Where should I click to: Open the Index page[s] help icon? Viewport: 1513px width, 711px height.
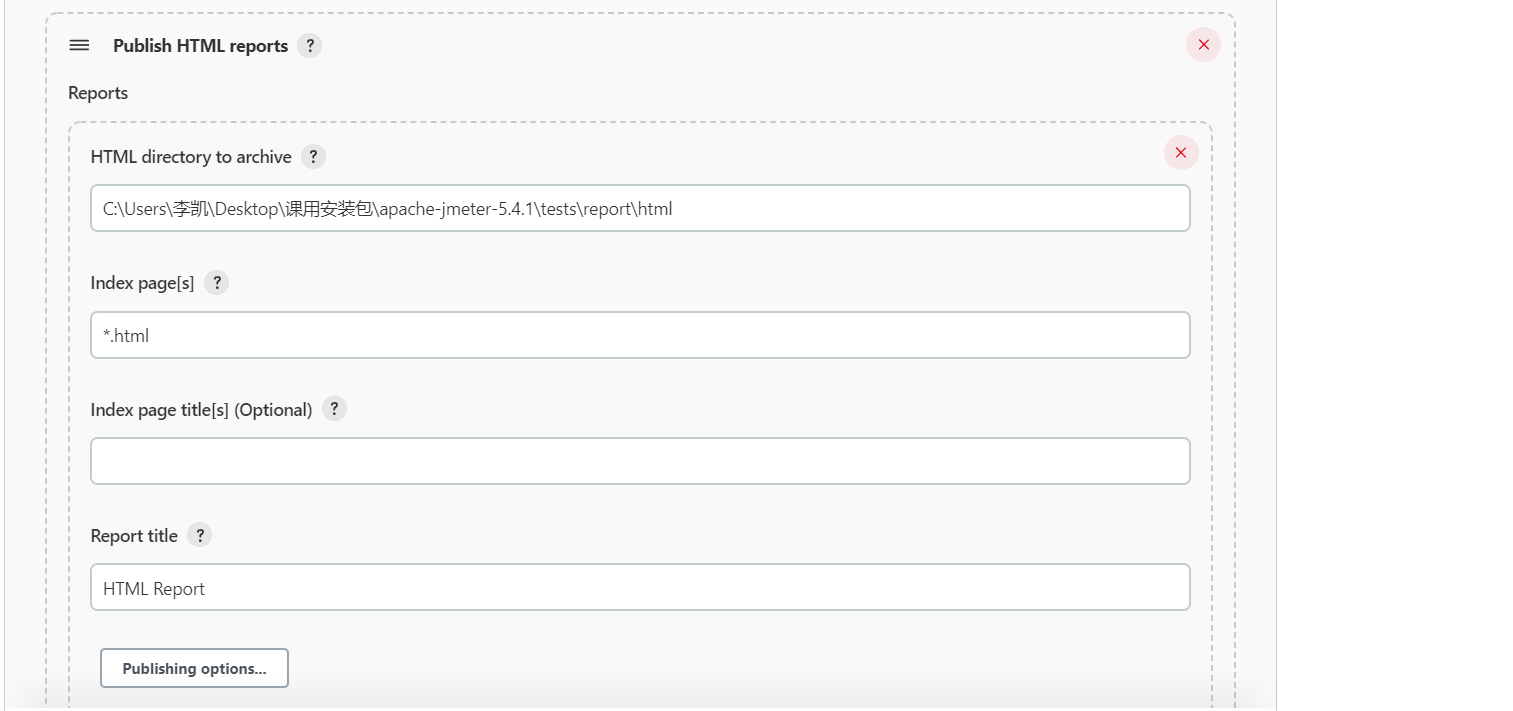216,283
